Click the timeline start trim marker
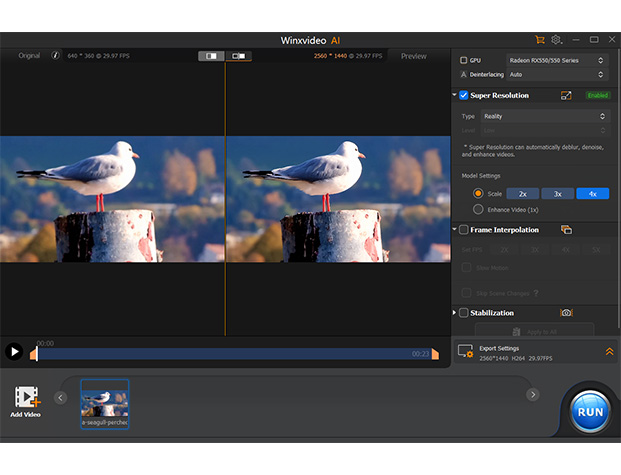This screenshot has height=475, width=621. (x=34, y=354)
